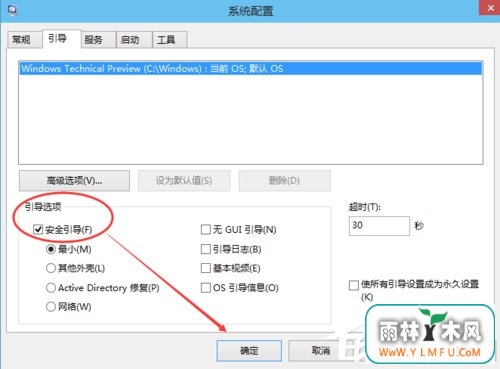Go to the 启动 tab
Screen dimensions: 500x369
[x=134, y=40]
